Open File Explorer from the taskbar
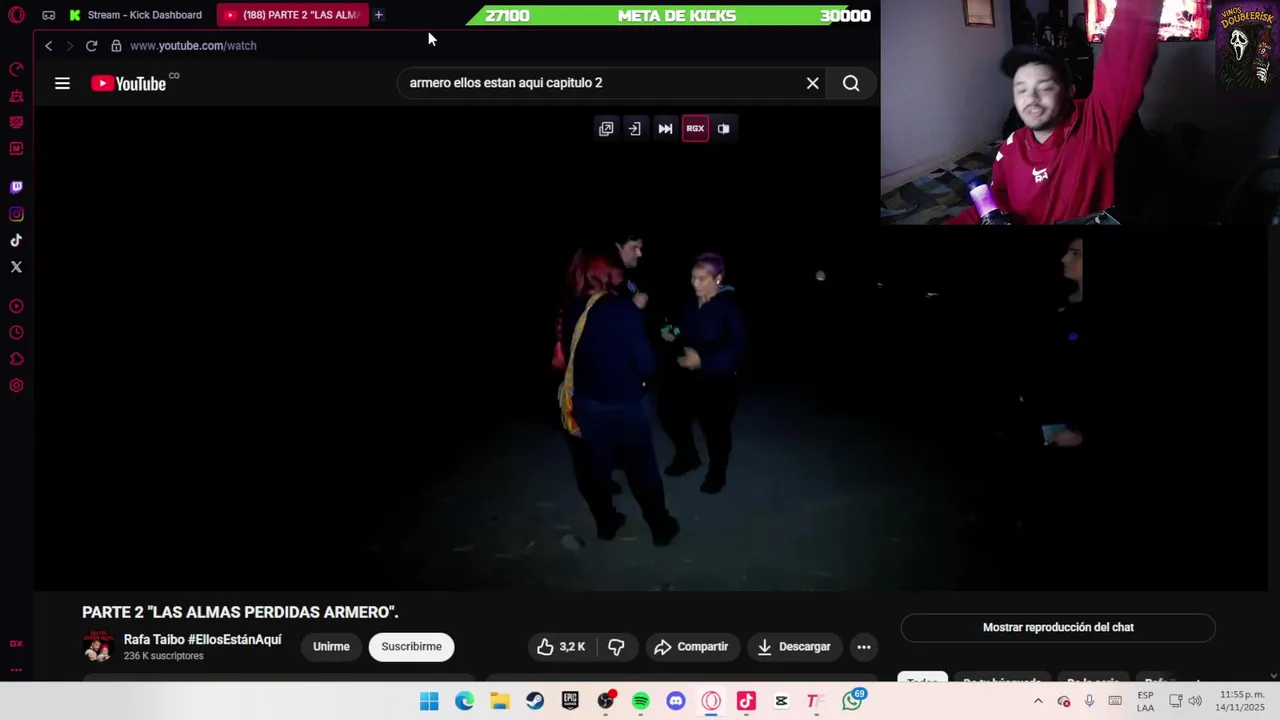This screenshot has width=1280, height=720. tap(500, 702)
